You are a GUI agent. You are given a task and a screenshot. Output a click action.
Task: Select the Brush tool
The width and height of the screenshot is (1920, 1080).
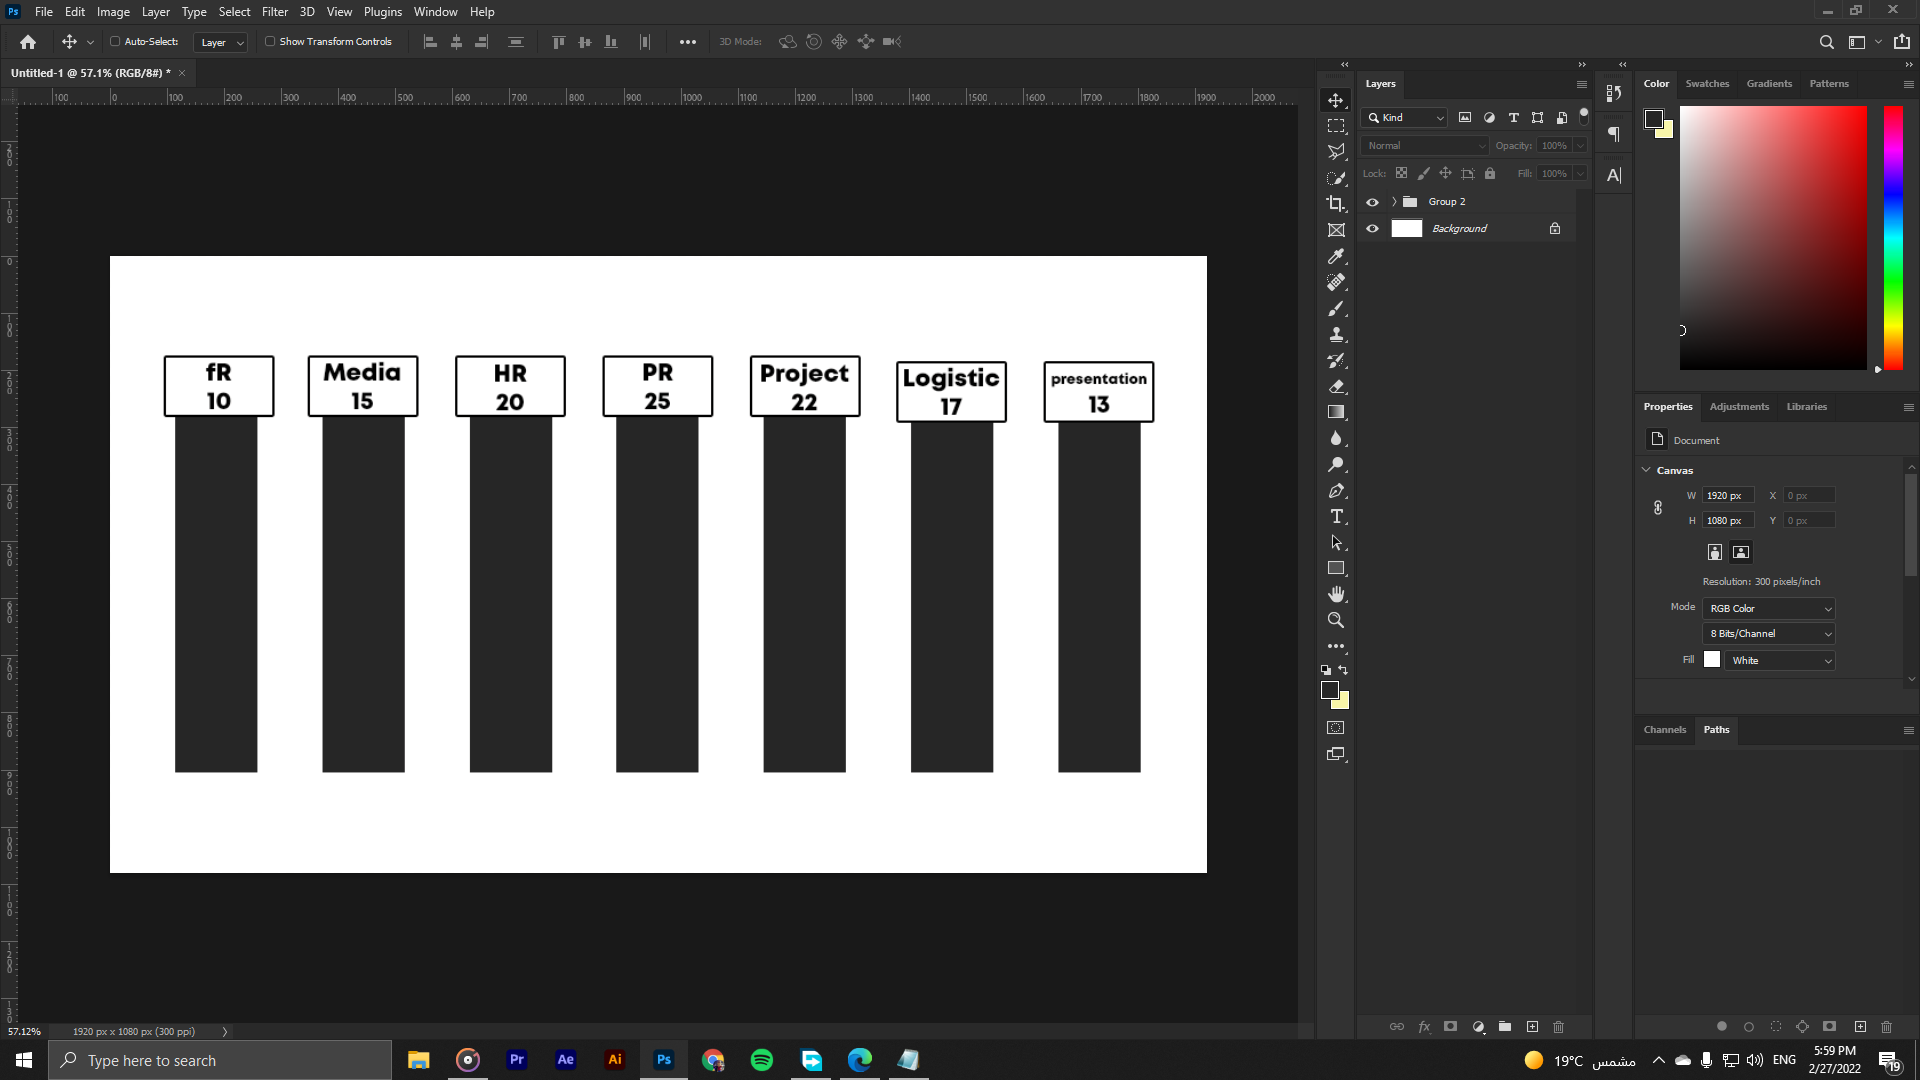pyautogui.click(x=1336, y=308)
